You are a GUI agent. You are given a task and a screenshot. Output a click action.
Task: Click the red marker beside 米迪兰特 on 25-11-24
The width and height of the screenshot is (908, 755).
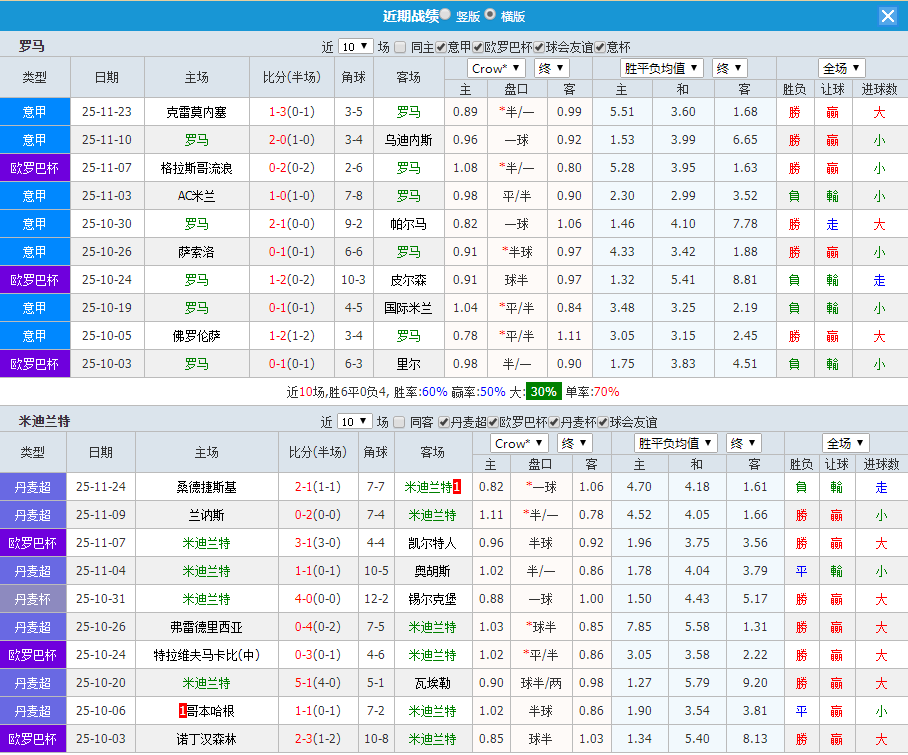click(x=456, y=487)
